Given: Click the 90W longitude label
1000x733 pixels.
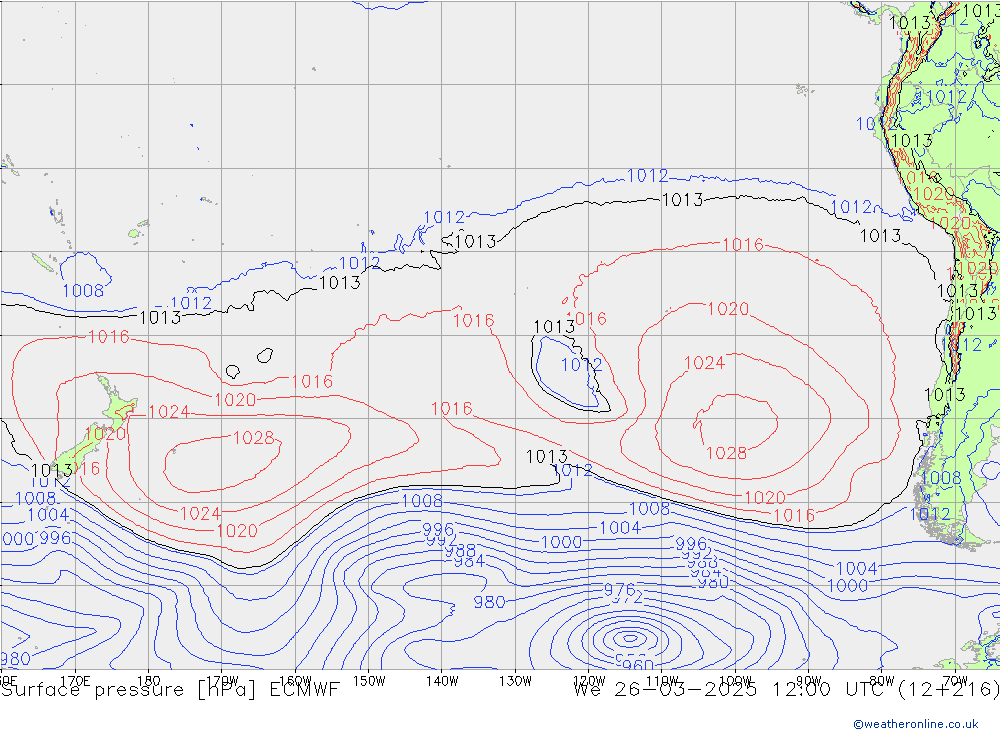Looking at the screenshot, I should coord(809,681).
